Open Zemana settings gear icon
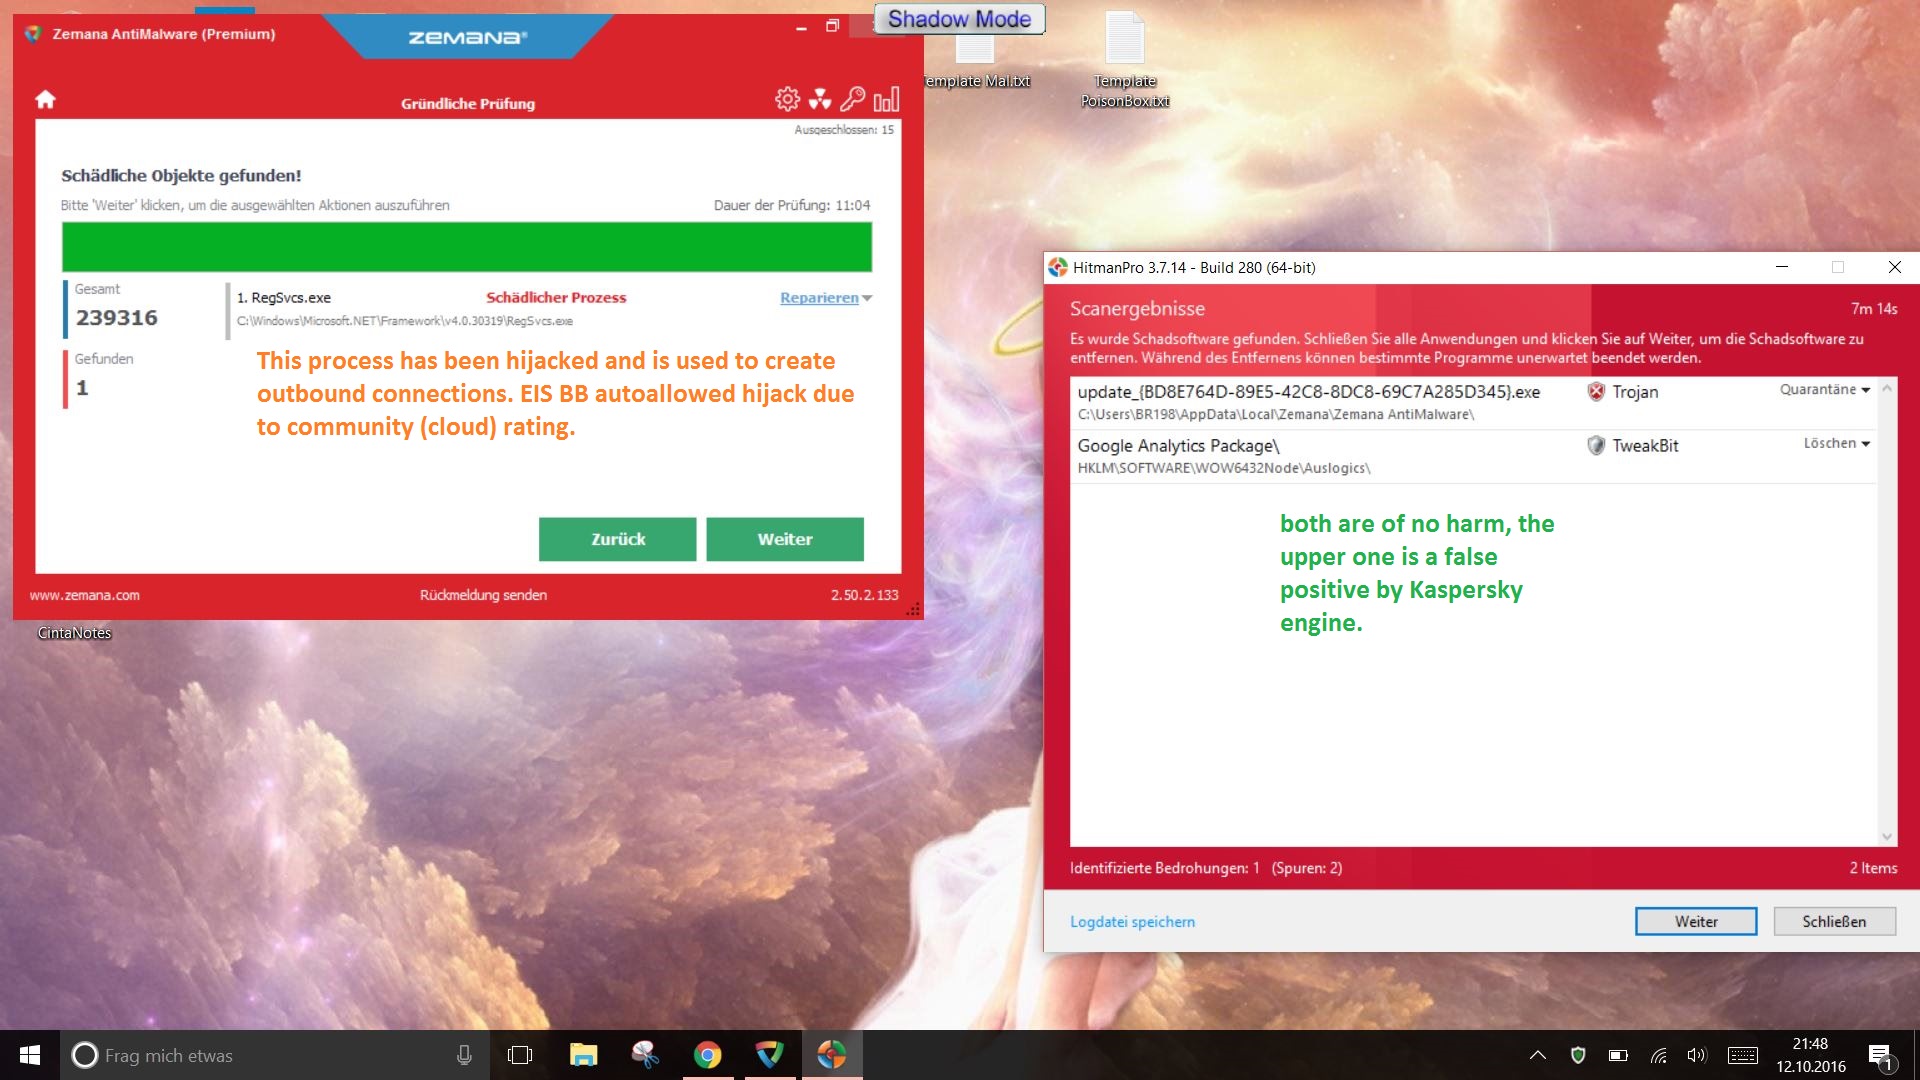This screenshot has width=1920, height=1080. click(787, 99)
